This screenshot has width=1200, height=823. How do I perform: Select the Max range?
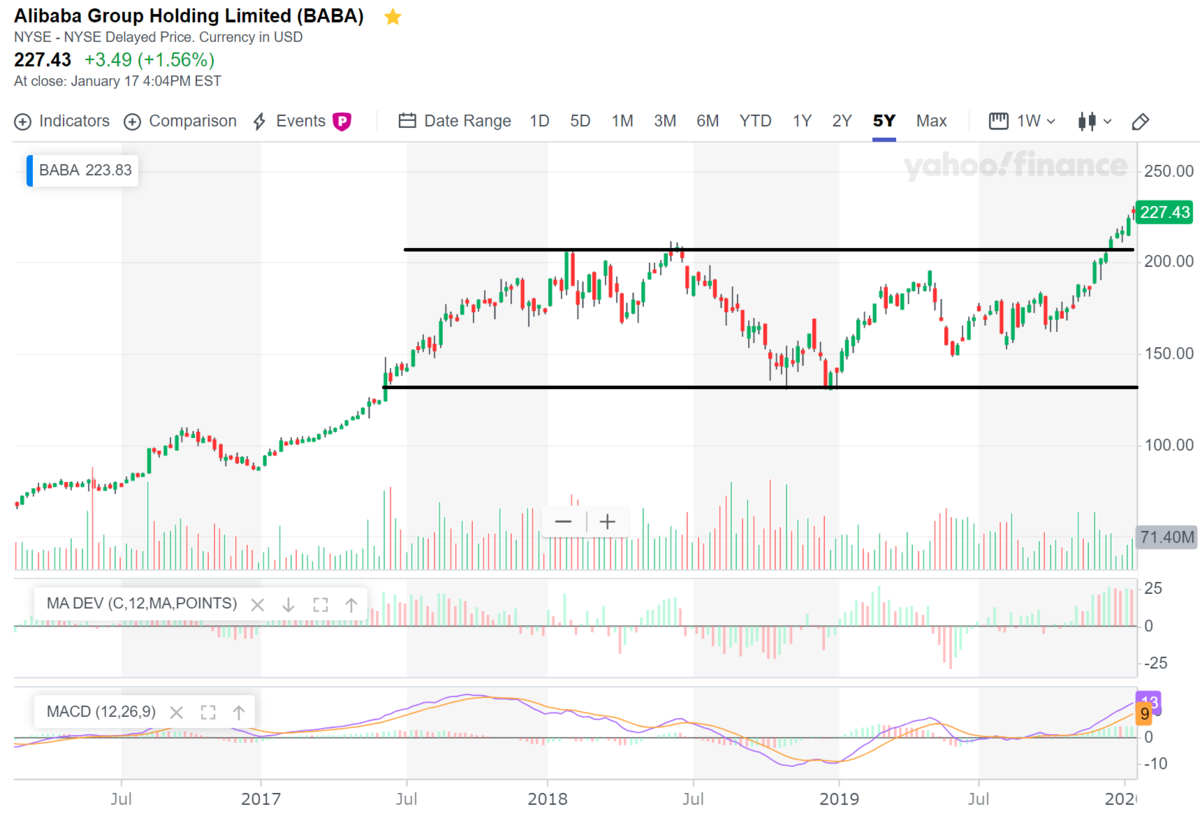[931, 121]
